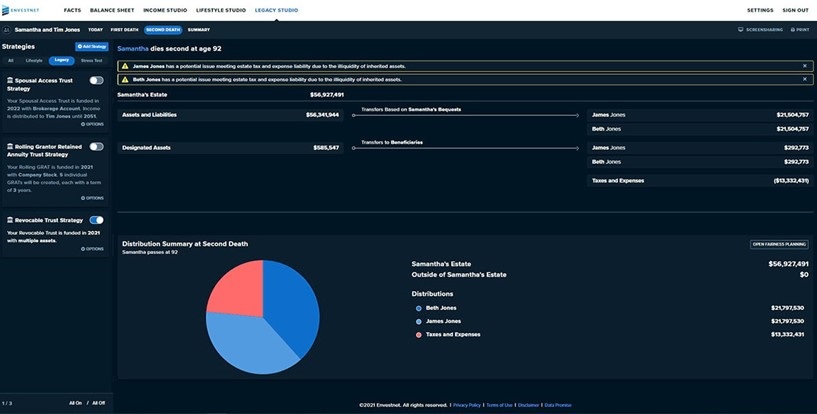Open the Facts menu

point(72,10)
